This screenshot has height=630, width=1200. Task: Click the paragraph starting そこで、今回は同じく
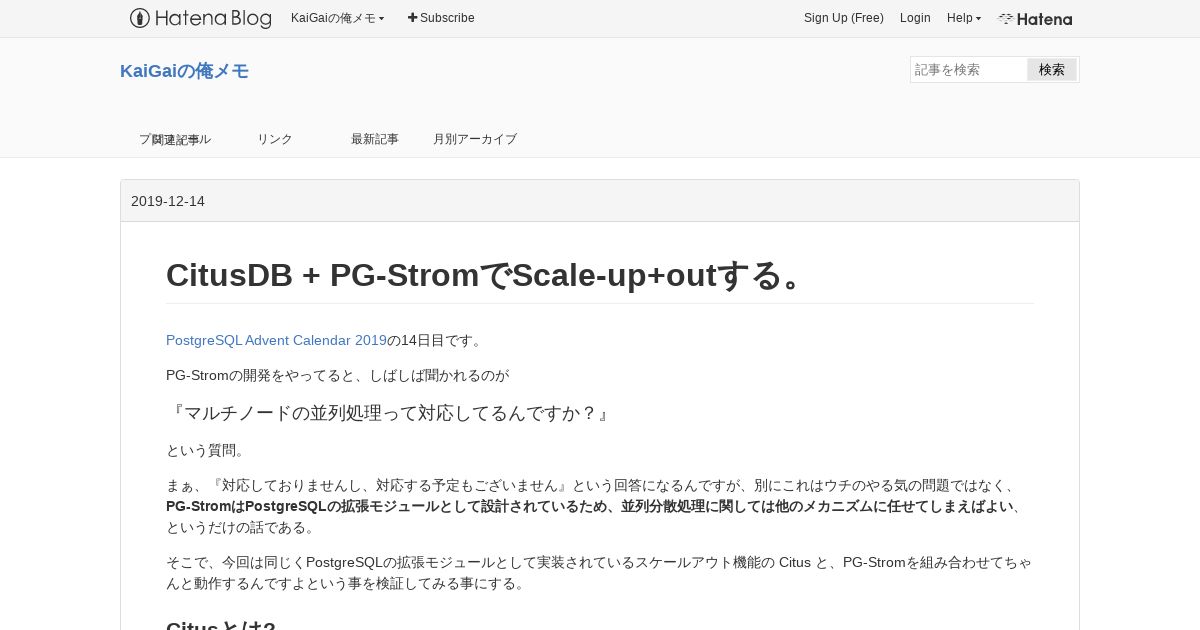tap(599, 573)
